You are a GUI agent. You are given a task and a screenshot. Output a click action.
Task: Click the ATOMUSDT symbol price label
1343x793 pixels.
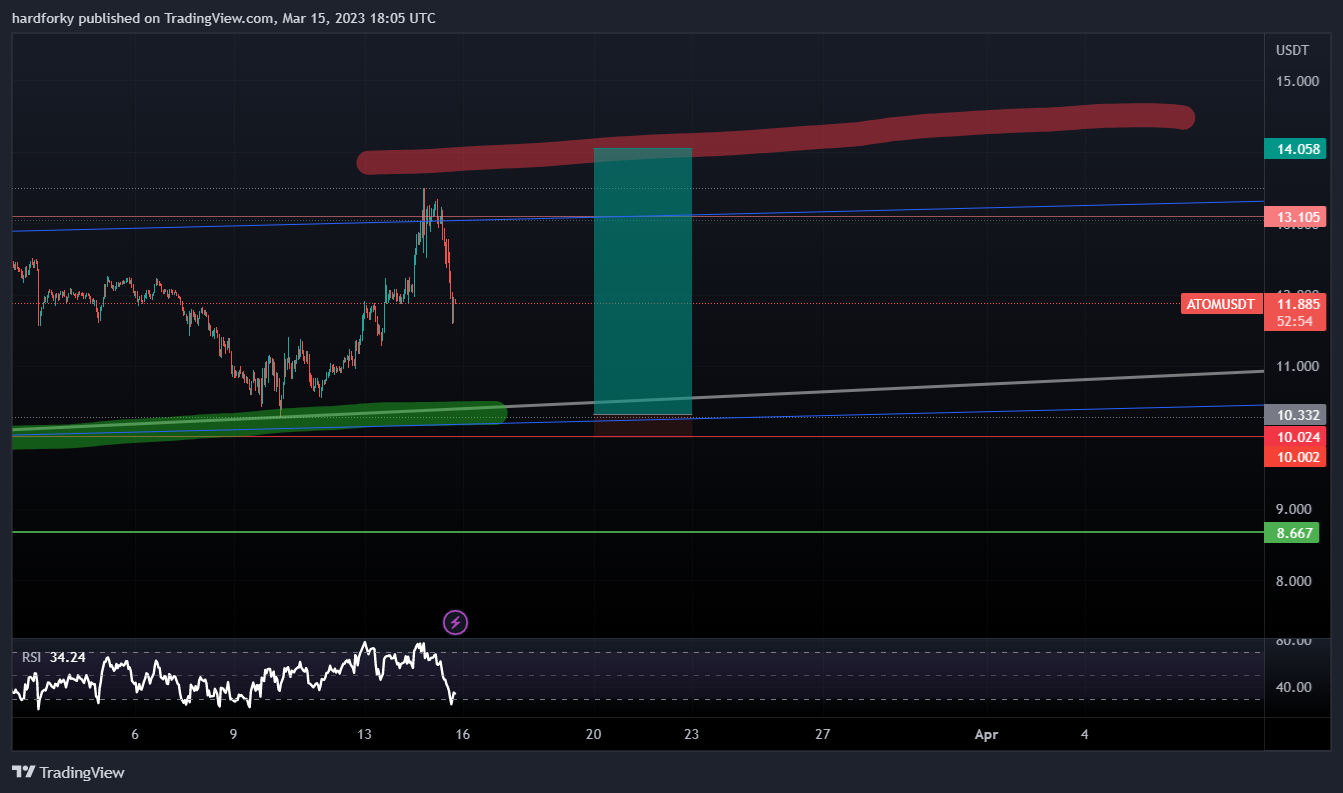click(x=1221, y=304)
